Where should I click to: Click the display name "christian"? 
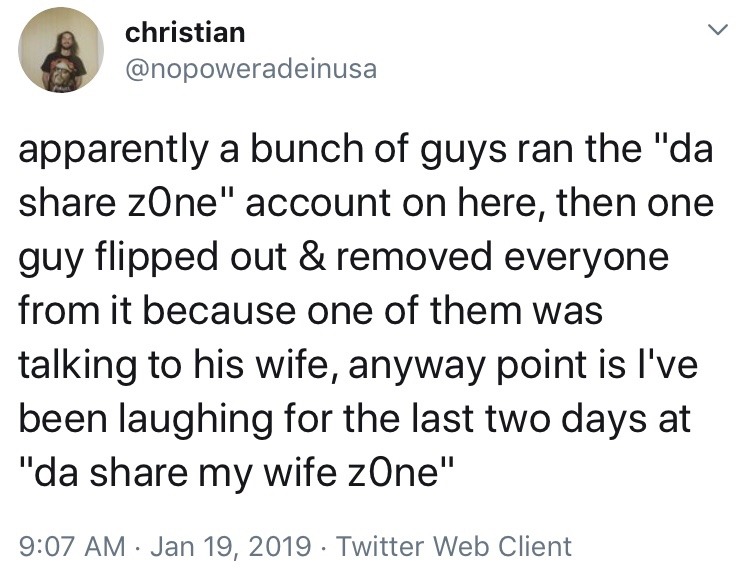coord(185,33)
